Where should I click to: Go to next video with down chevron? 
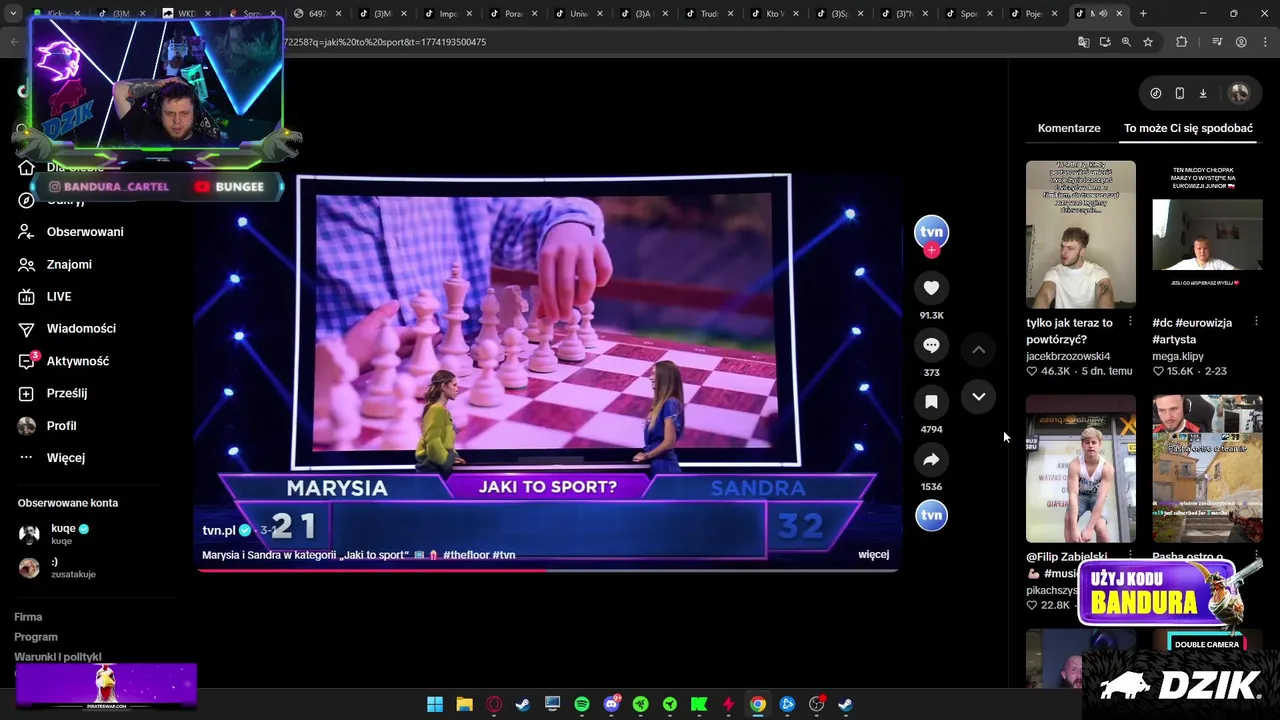click(x=979, y=397)
